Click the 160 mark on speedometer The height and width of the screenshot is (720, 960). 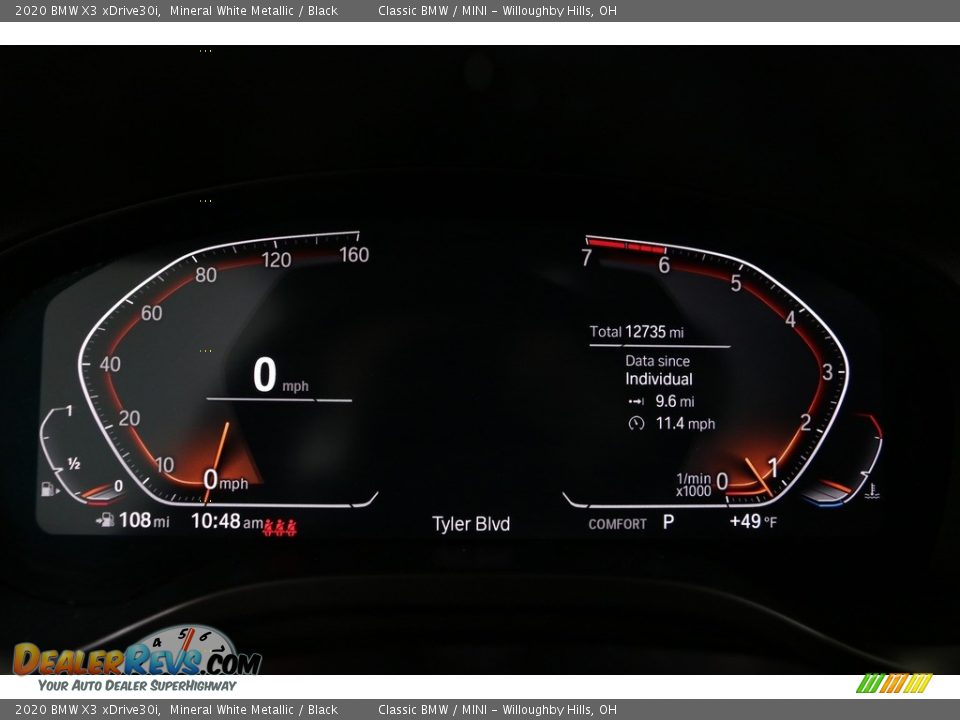[354, 254]
